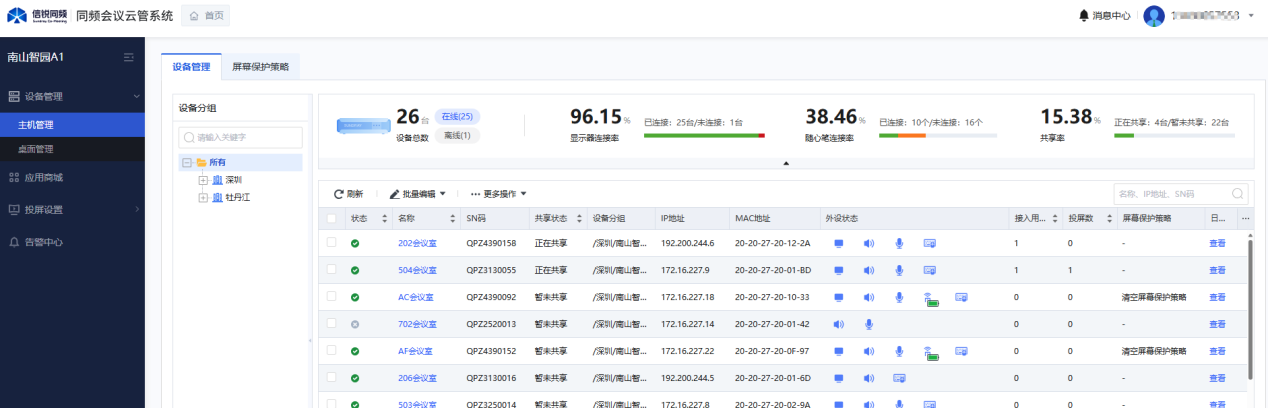Open the 消息中心 bell notification
This screenshot has height=408, width=1268.
(x=1084, y=16)
